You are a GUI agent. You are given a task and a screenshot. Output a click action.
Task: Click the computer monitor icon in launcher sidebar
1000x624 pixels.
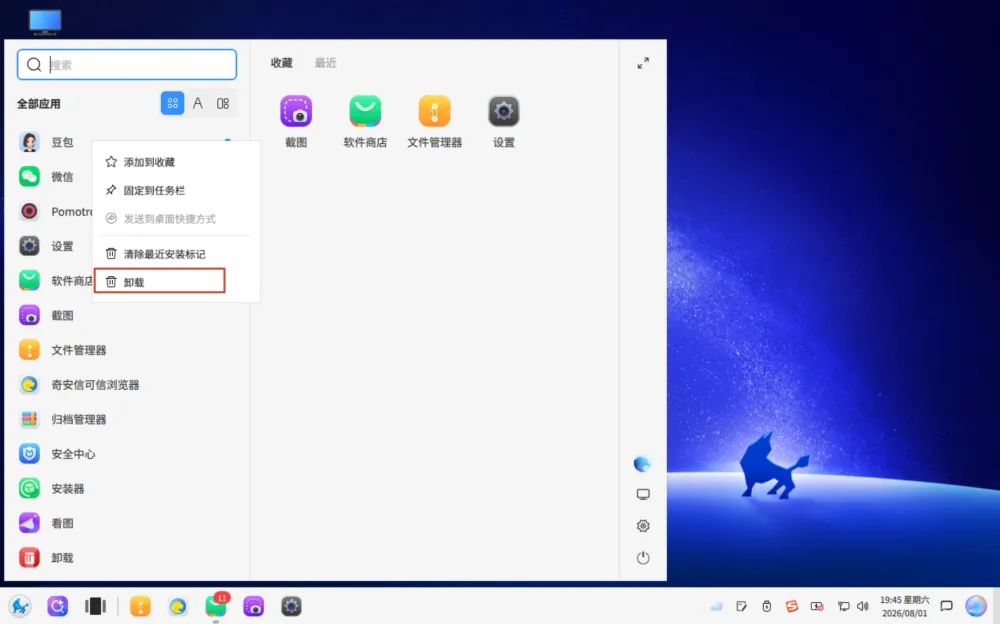pyautogui.click(x=643, y=494)
